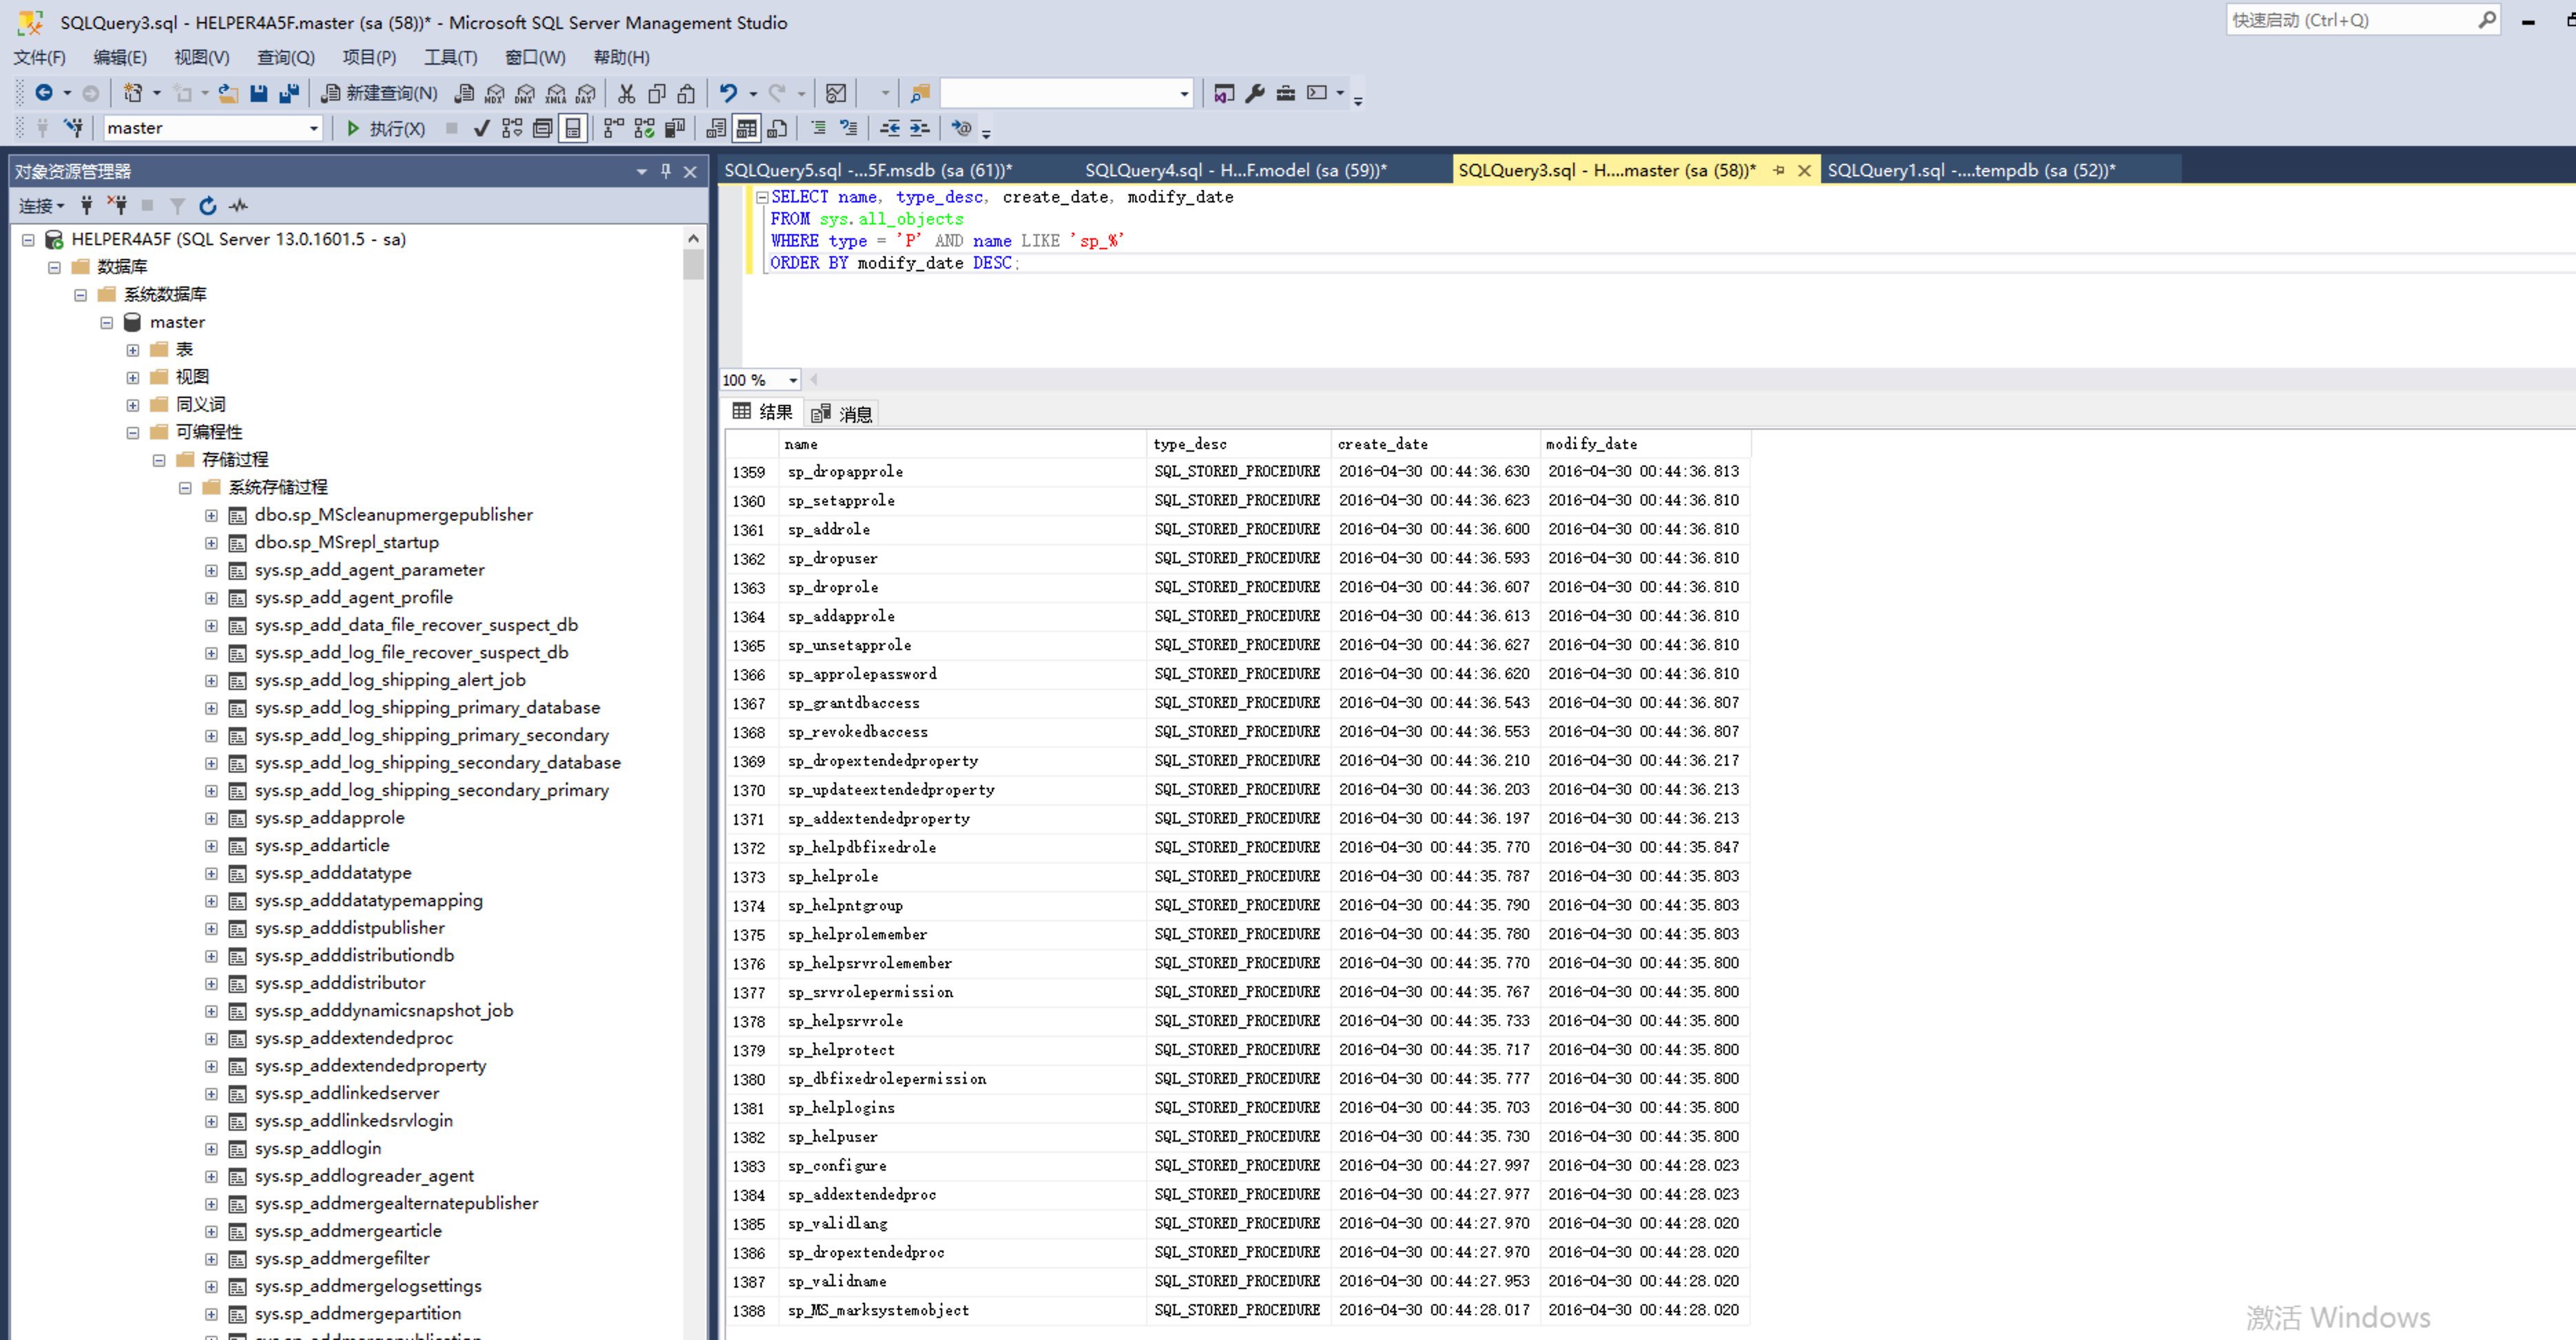Click the name column header
2576x1340 pixels.
click(962, 444)
